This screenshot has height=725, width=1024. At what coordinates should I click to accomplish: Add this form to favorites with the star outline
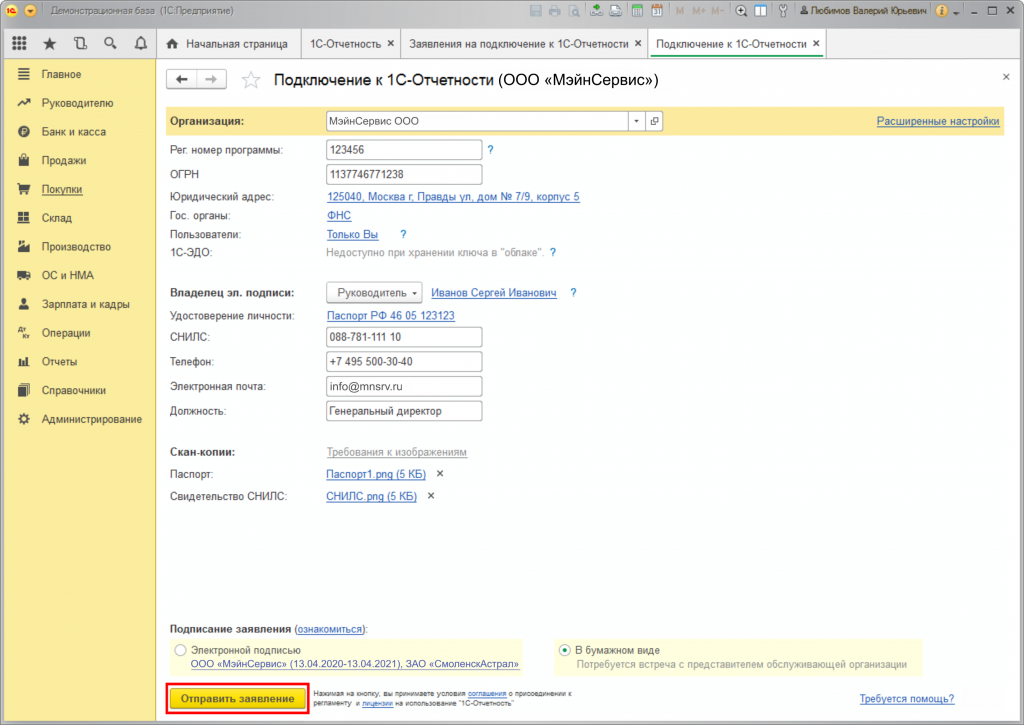252,80
